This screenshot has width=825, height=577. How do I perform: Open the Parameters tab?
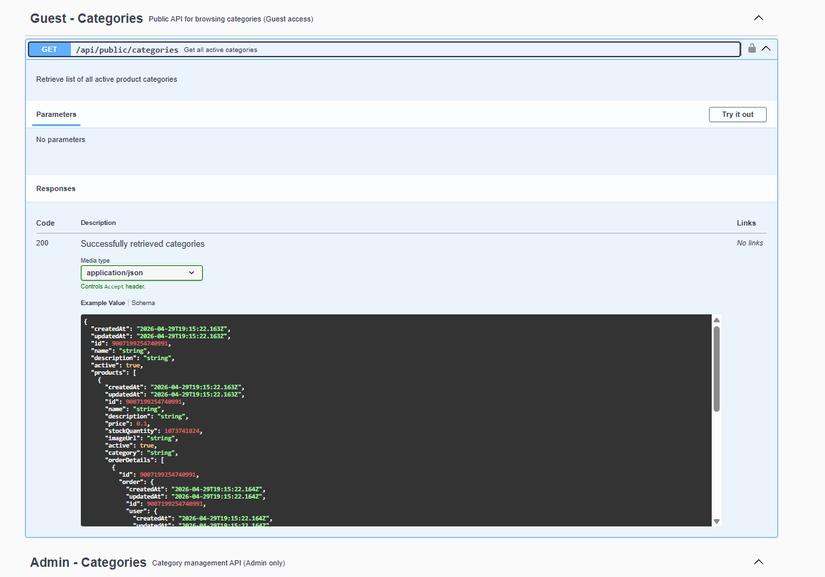(56, 114)
